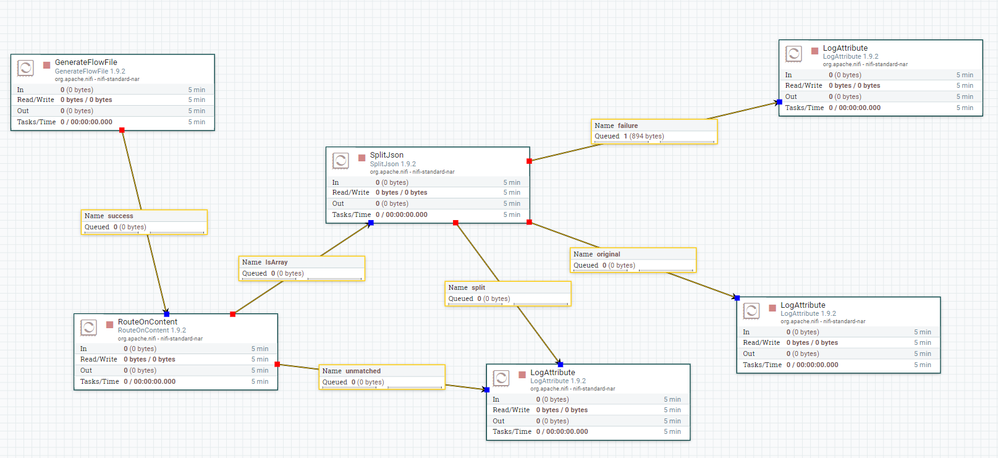Click title of LogAttribute fed by split
Viewport: 998px width, 458px height.
point(552,372)
